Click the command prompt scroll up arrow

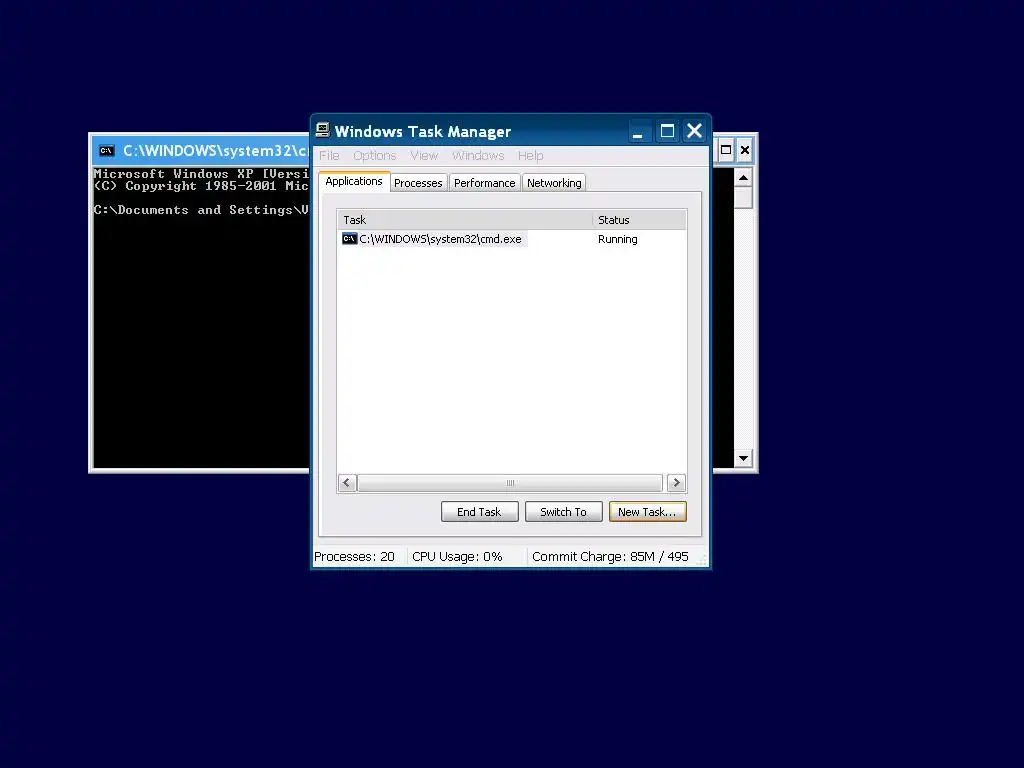point(743,178)
